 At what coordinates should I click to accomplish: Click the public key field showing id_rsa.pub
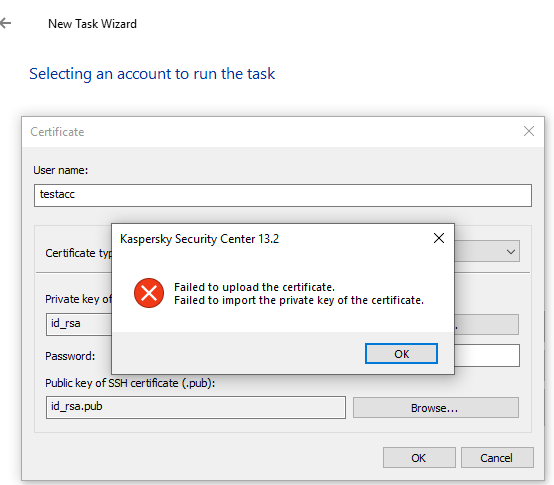[x=196, y=407]
